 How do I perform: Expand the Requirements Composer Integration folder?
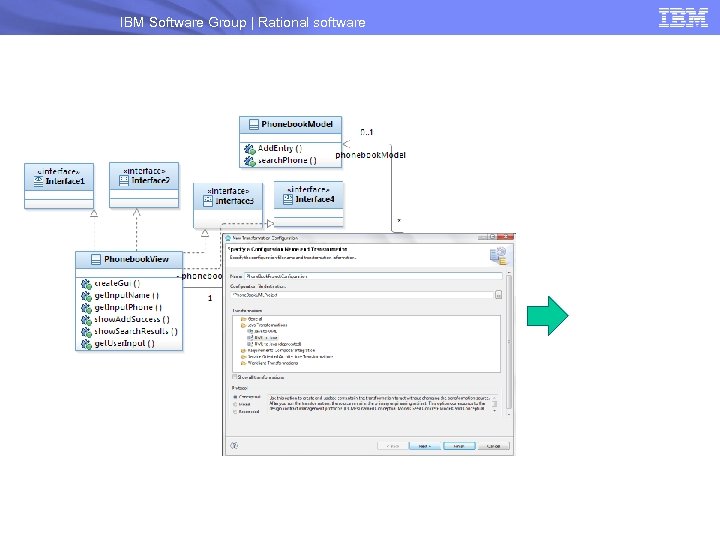coord(244,350)
